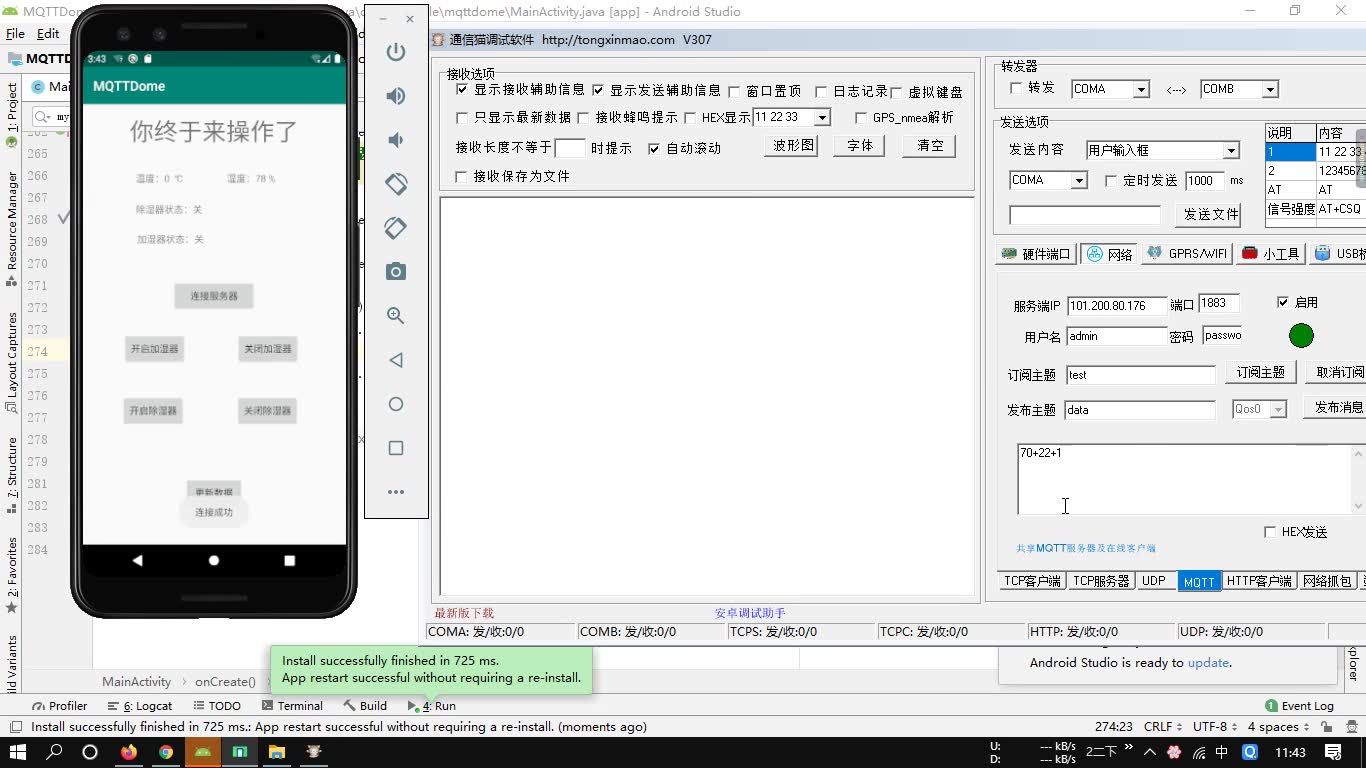Enable HEX显示 checkbox
Image resolution: width=1366 pixels, height=768 pixels.
coord(692,118)
